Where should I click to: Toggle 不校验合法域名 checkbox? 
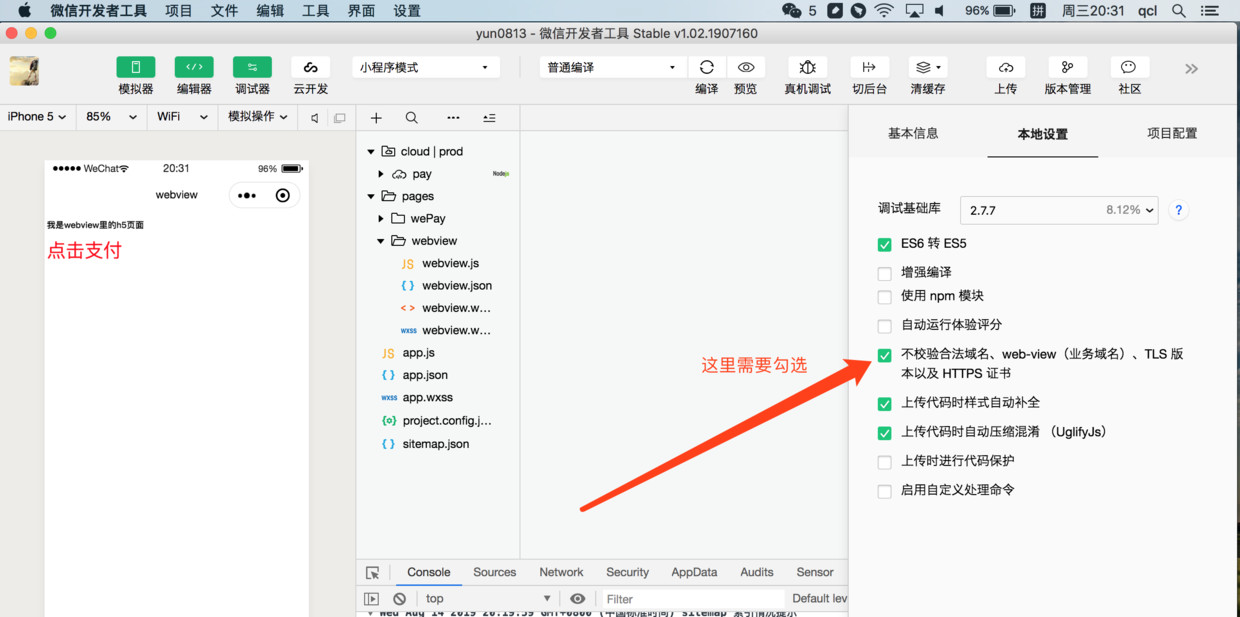(x=884, y=355)
